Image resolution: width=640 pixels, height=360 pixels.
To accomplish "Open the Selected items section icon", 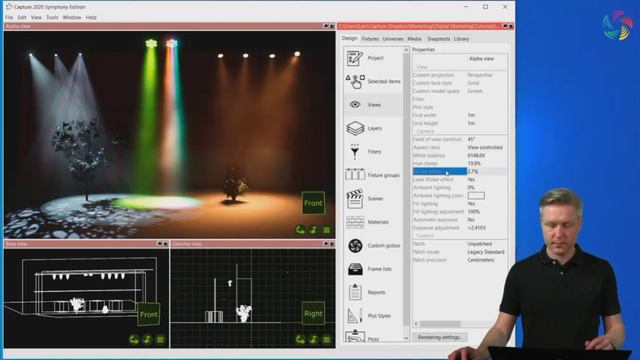I will tap(355, 81).
